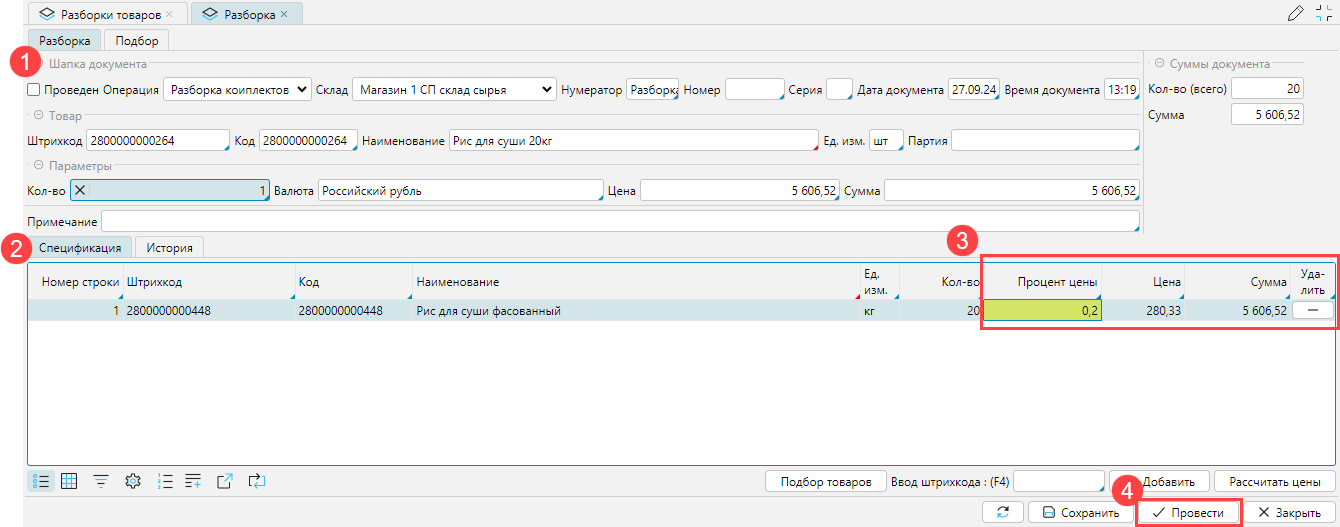Collapse the Товар section
This screenshot has width=1340, height=527.
(38, 116)
